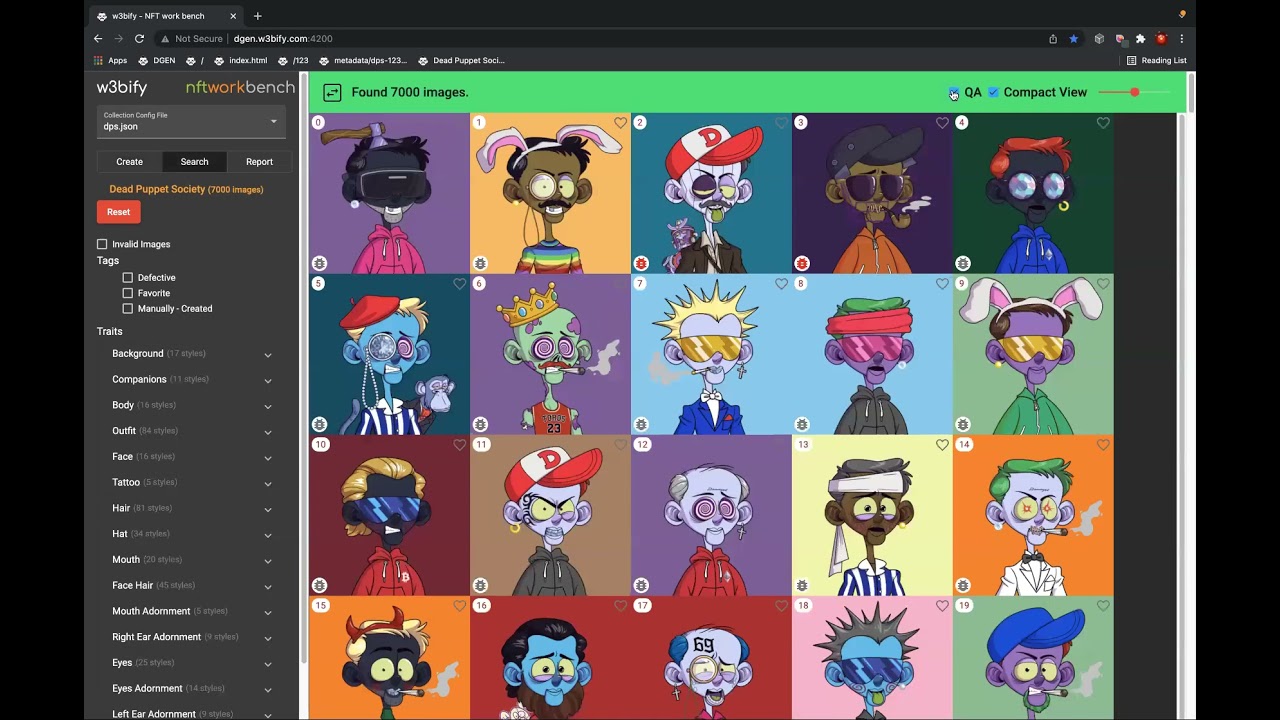Click the bug icon on image 13
This screenshot has width=1280, height=720.
coord(802,586)
